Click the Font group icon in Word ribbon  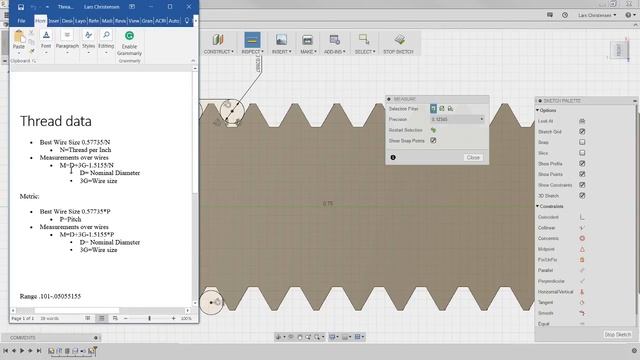(x=46, y=35)
